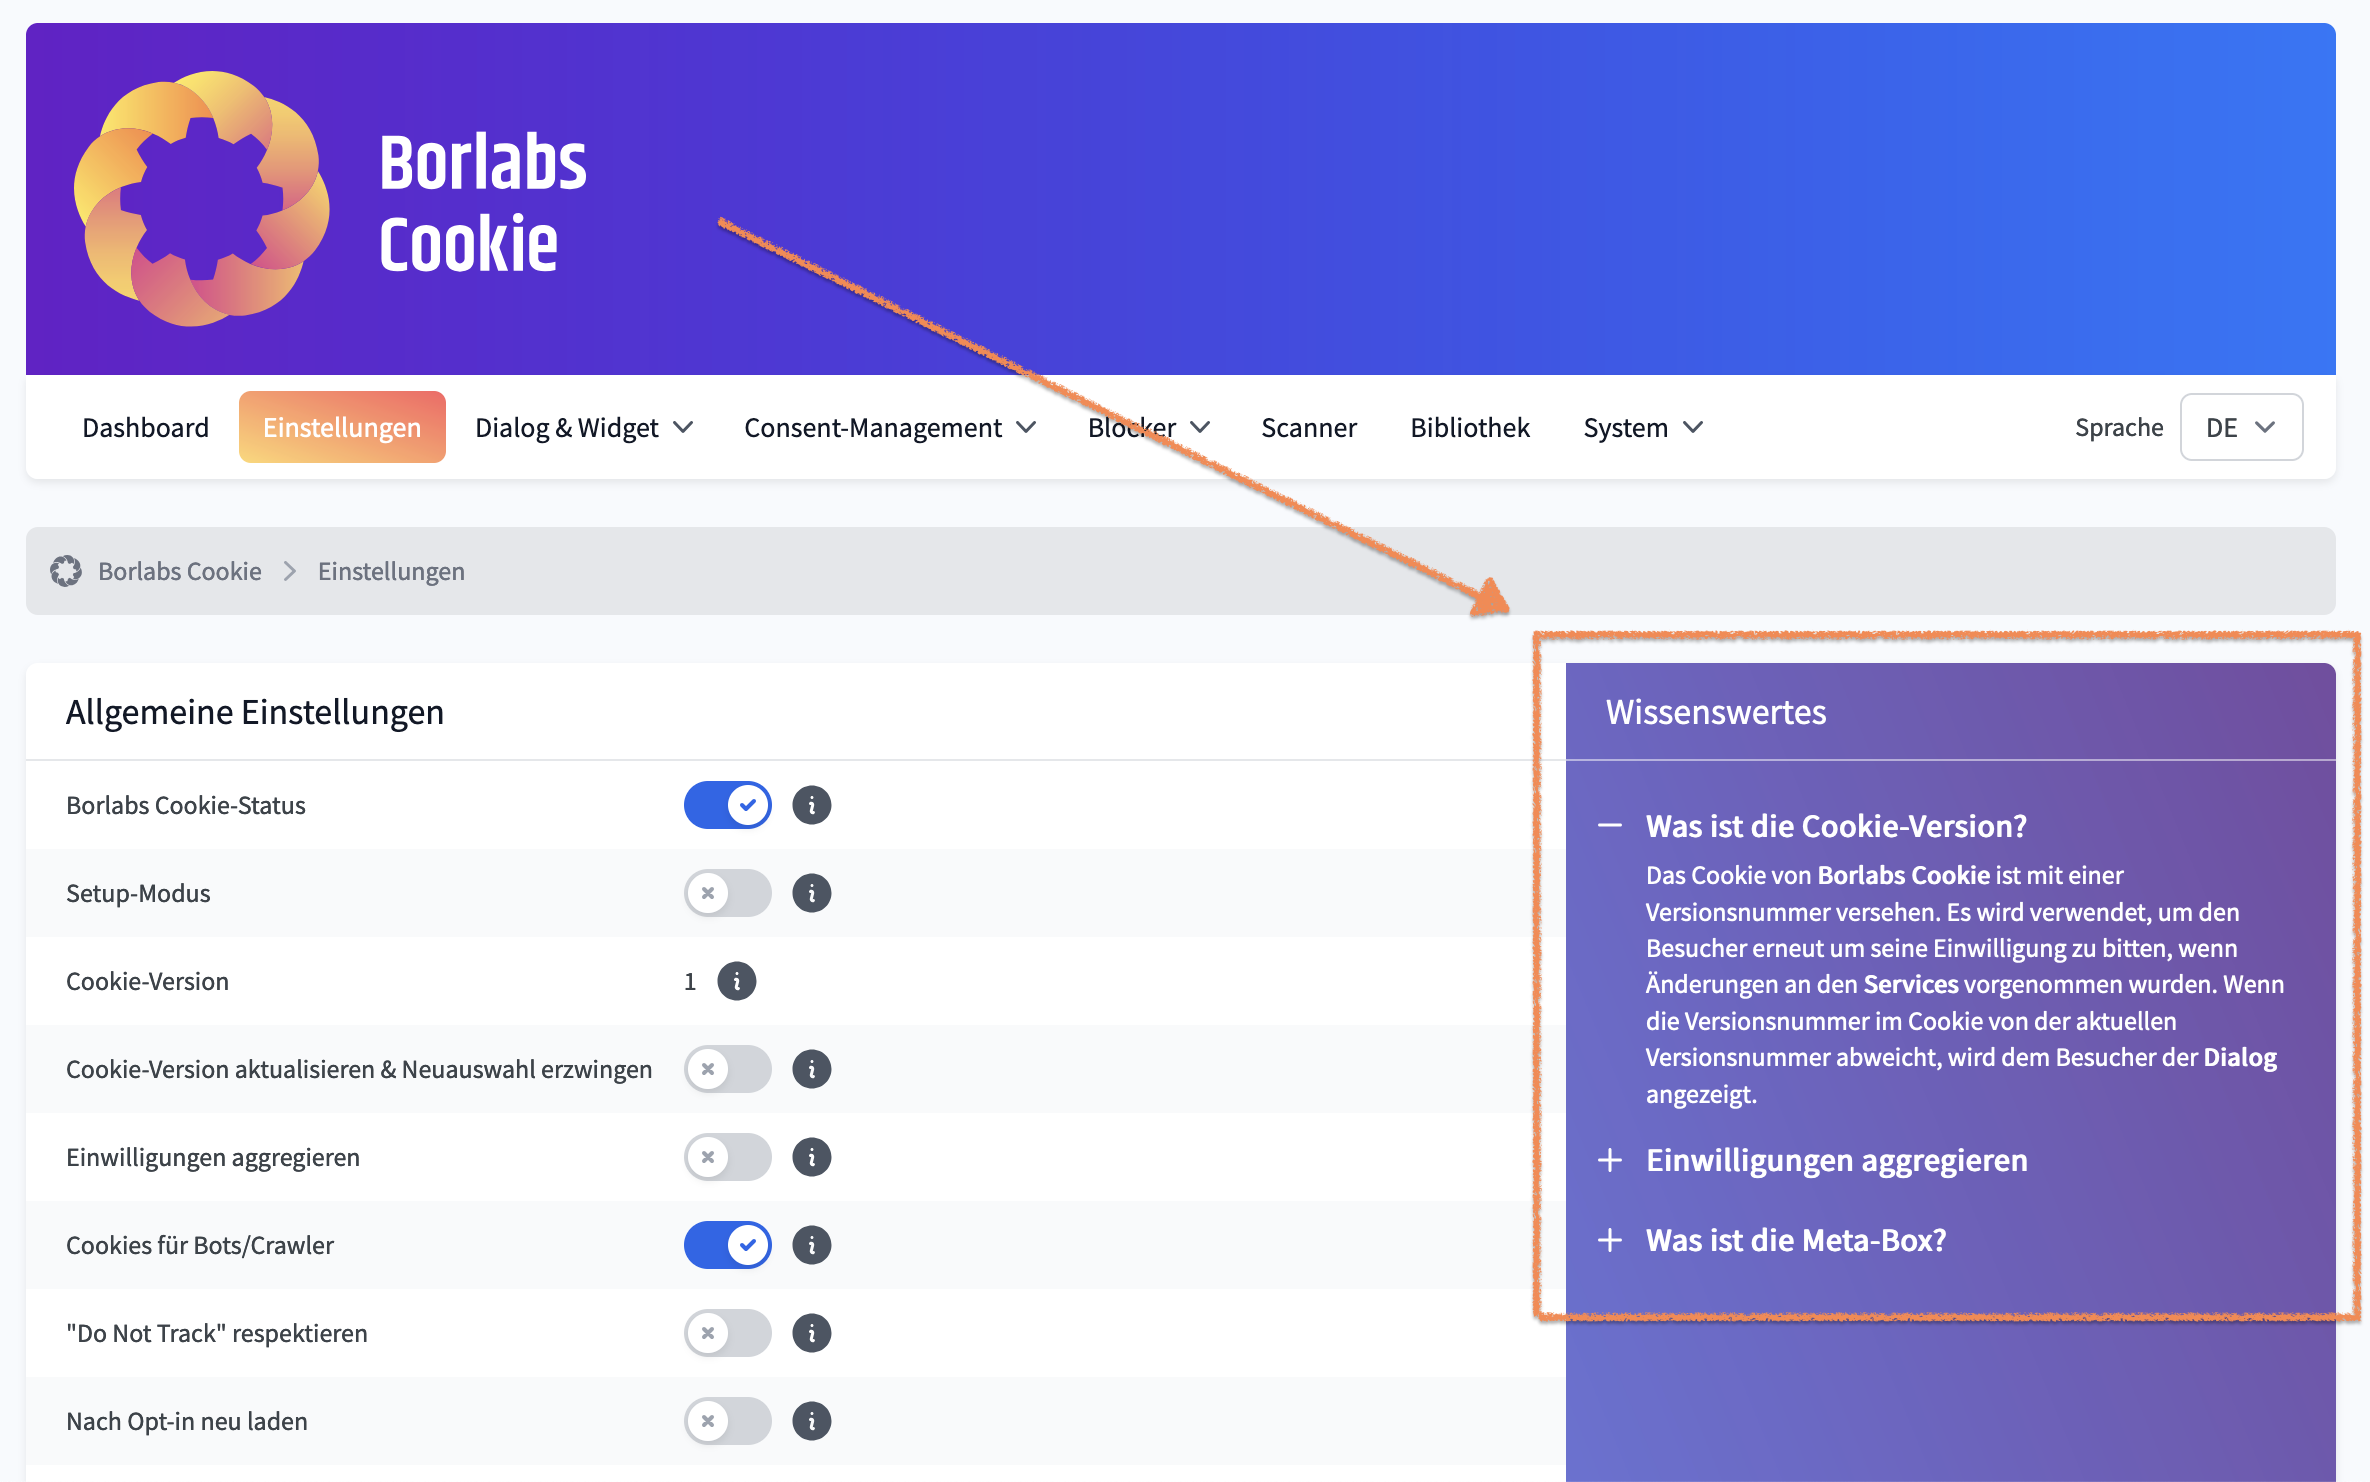This screenshot has width=2370, height=1482.
Task: Click the "Setup-Modus" row label
Action: point(138,893)
